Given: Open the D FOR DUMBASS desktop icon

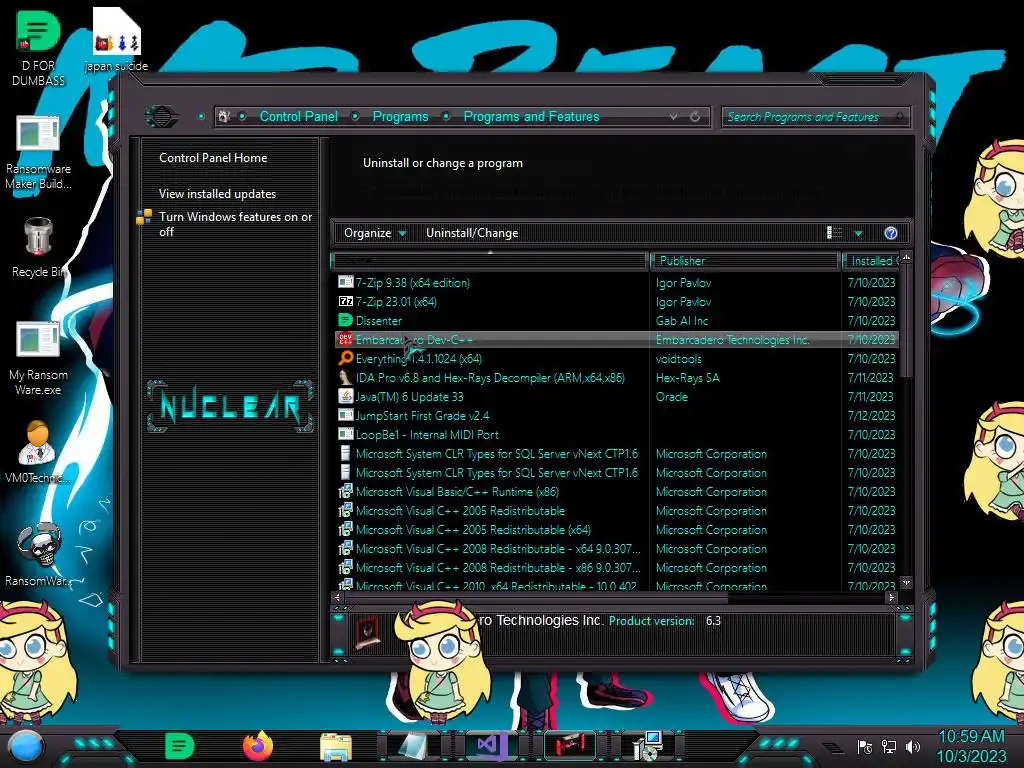Looking at the screenshot, I should pos(38,47).
